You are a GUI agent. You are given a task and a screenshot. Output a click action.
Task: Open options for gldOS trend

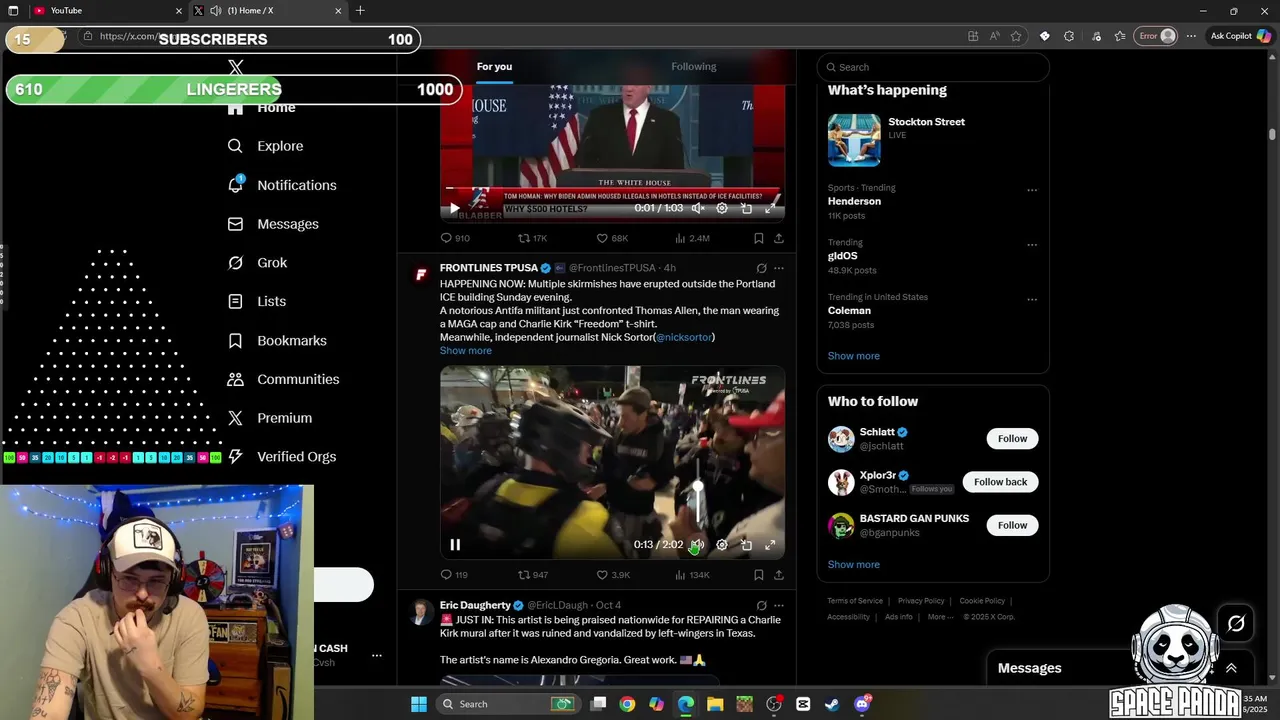[1032, 245]
